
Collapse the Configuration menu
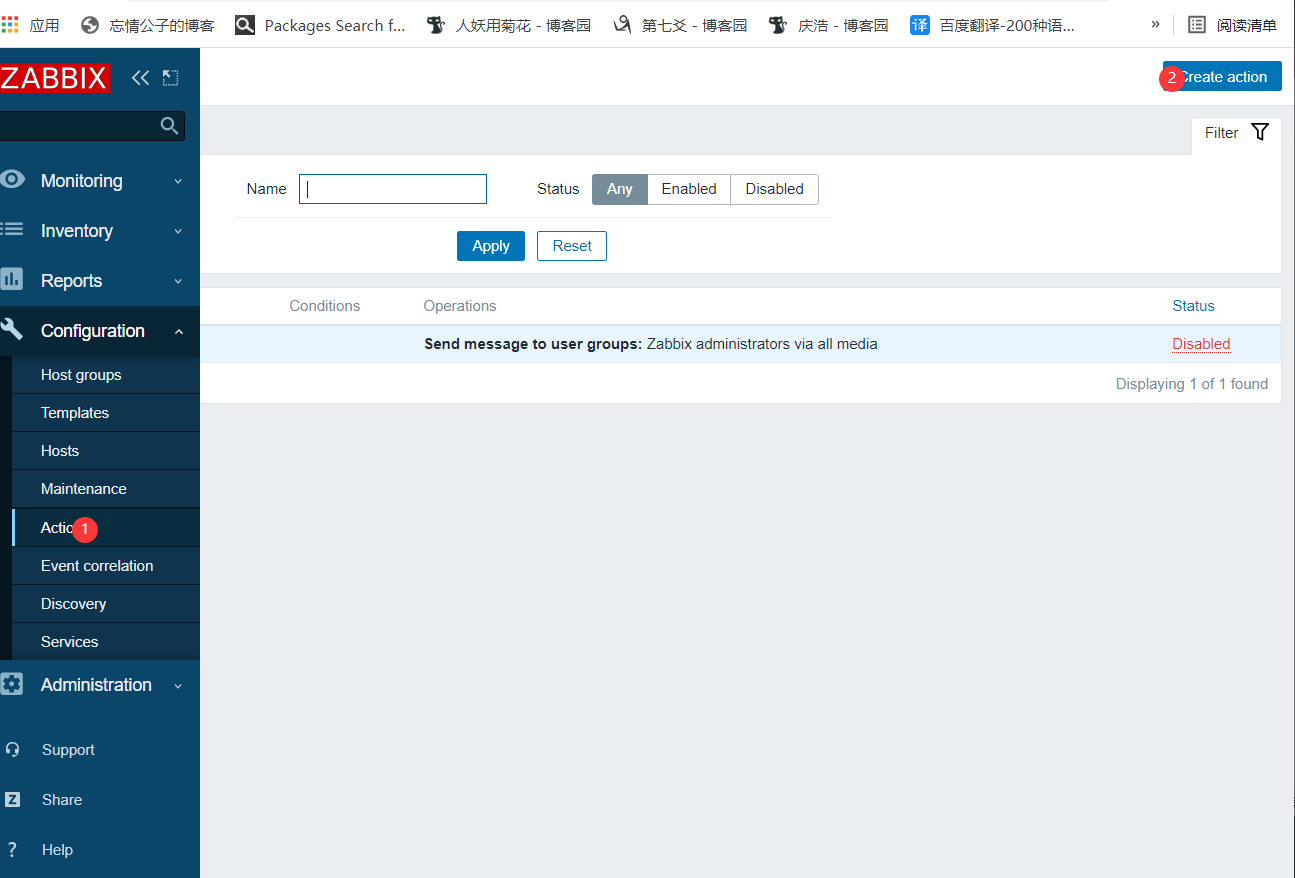click(100, 331)
